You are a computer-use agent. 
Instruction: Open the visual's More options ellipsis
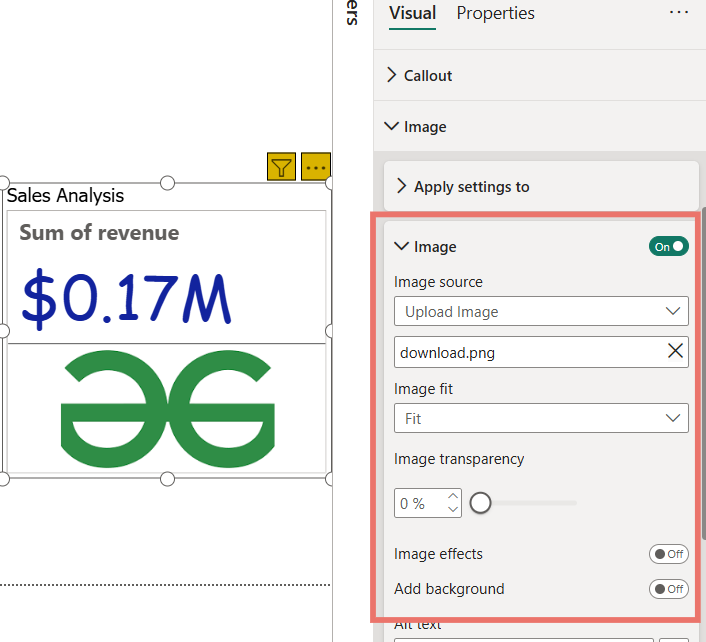pyautogui.click(x=316, y=167)
